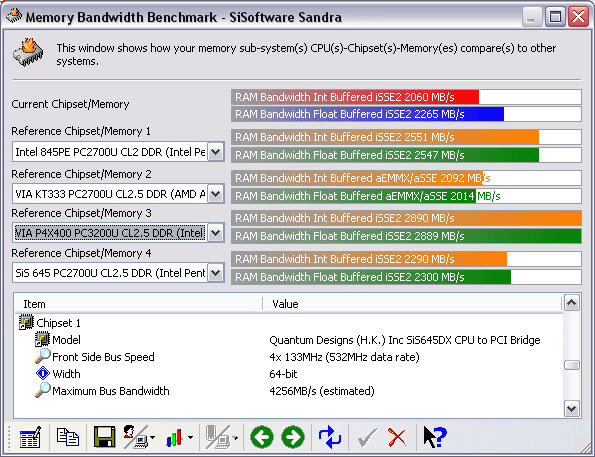
Task: Click the context help cursor icon
Action: pos(435,437)
